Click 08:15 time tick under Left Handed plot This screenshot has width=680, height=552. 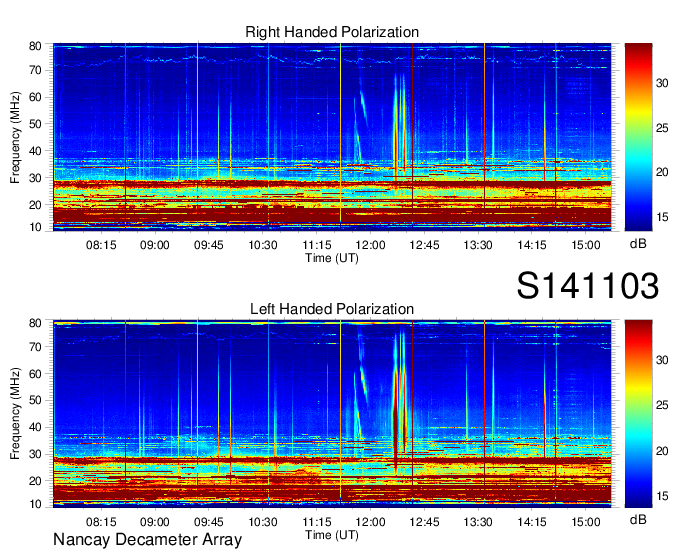click(101, 522)
